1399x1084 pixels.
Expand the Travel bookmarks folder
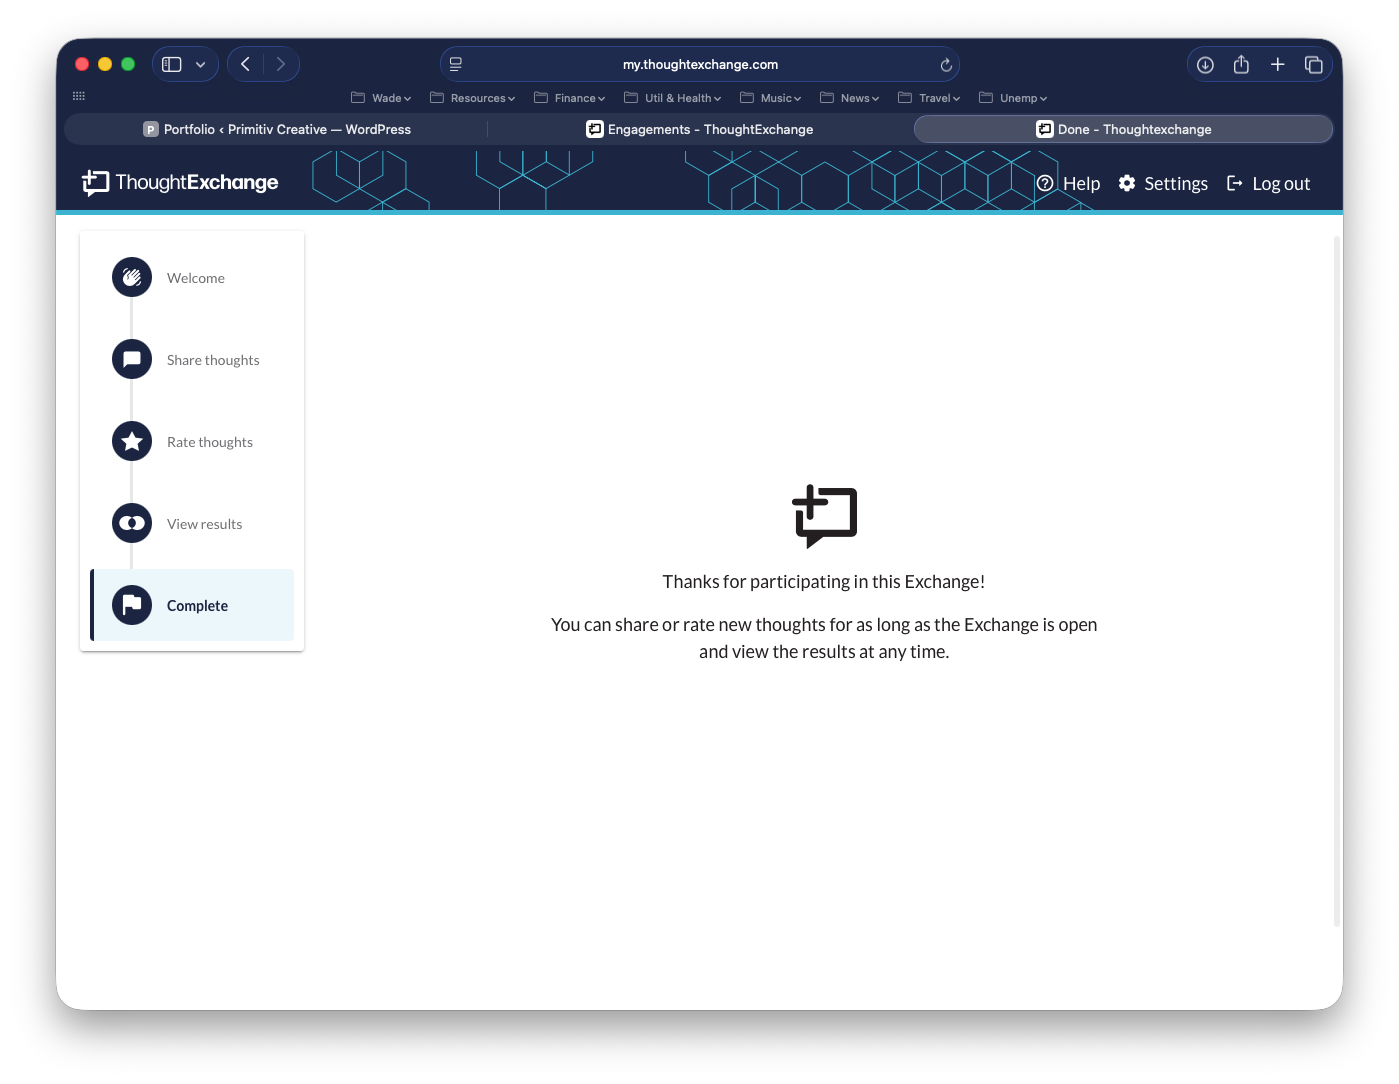click(929, 98)
